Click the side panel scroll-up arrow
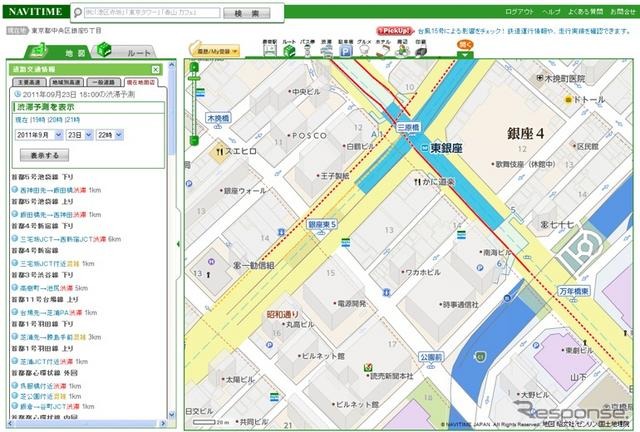Image resolution: width=640 pixels, height=432 pixels. click(x=172, y=65)
